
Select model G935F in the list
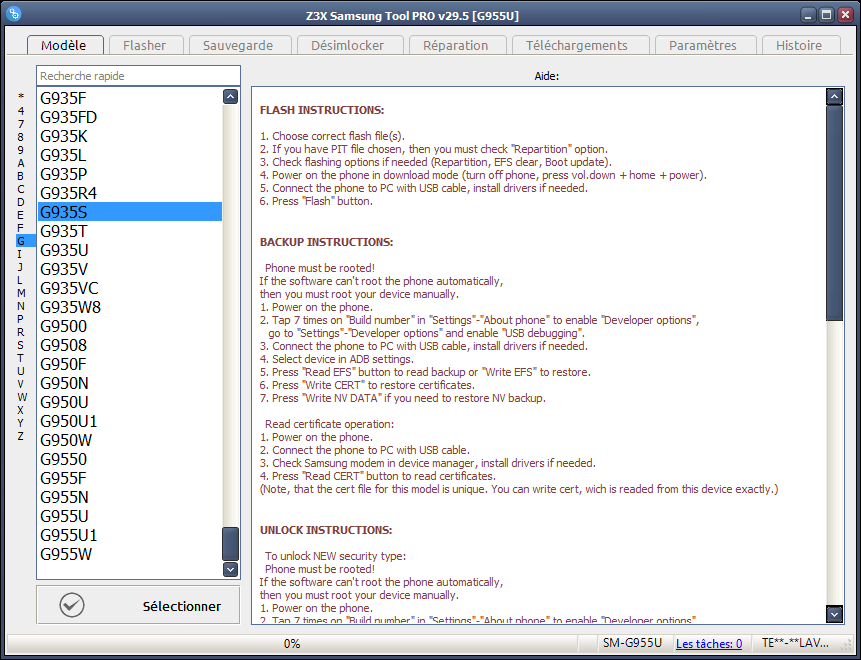pyautogui.click(x=130, y=98)
